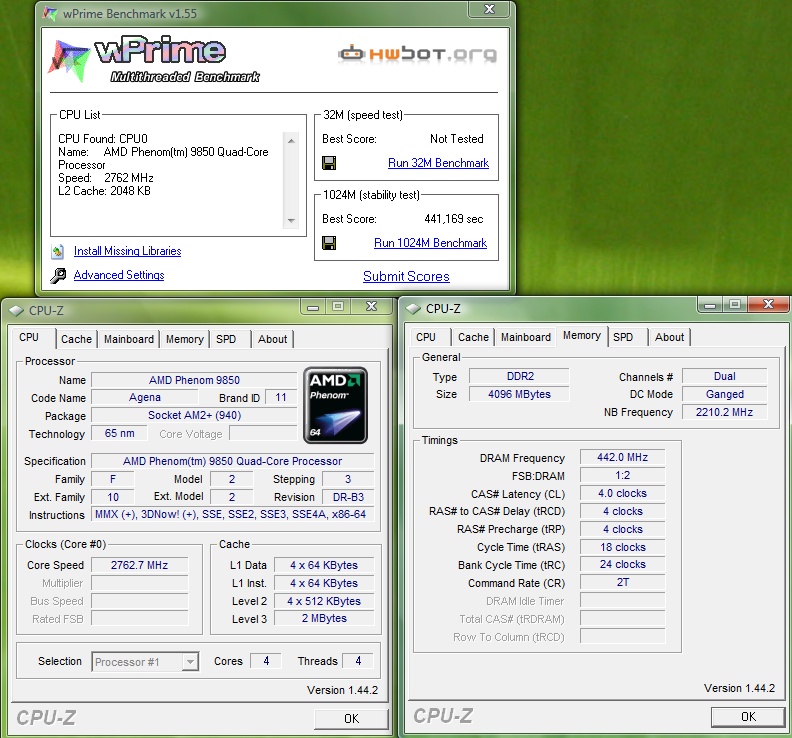Screen dimensions: 792x738
Task: Click the memory Type DDR2 value
Action: [519, 376]
